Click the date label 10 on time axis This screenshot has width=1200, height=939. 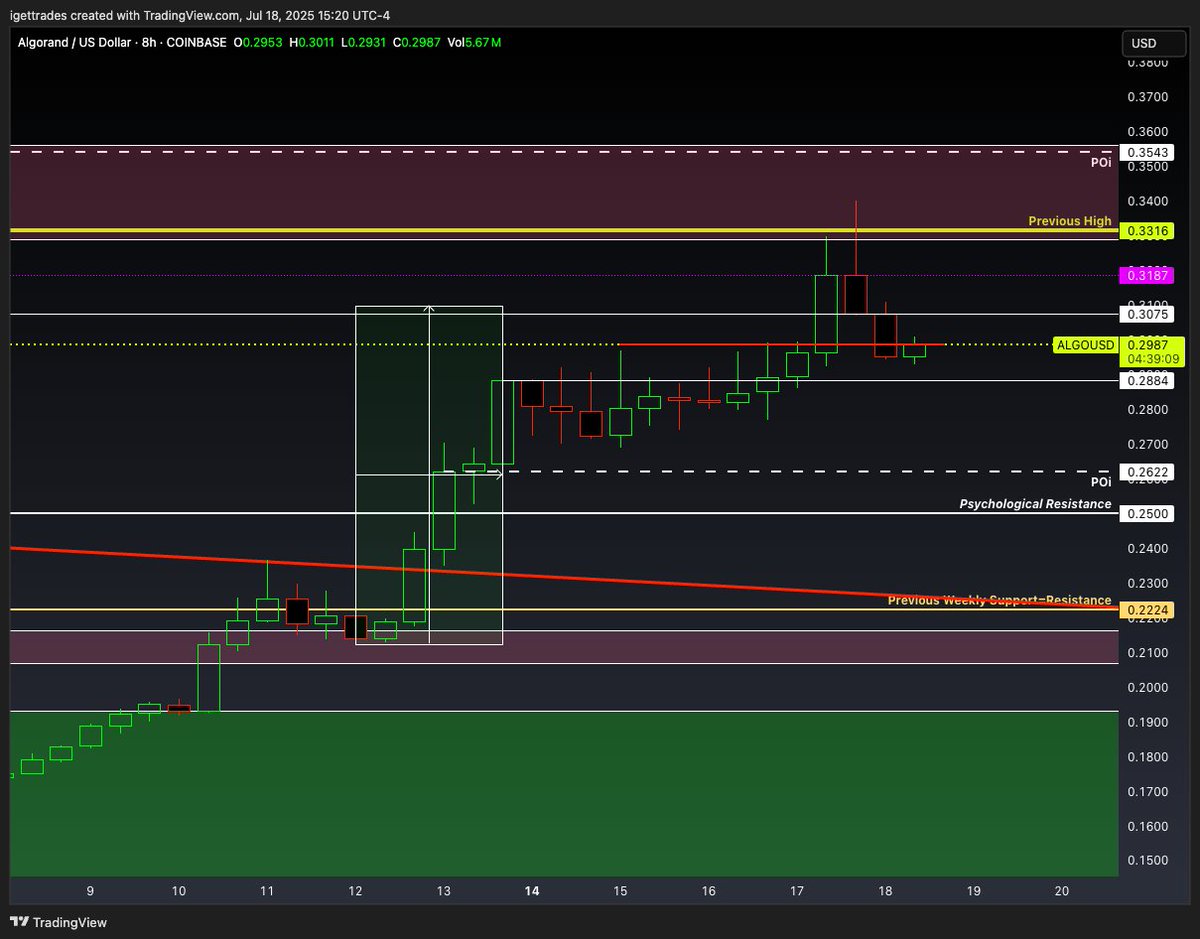(178, 891)
